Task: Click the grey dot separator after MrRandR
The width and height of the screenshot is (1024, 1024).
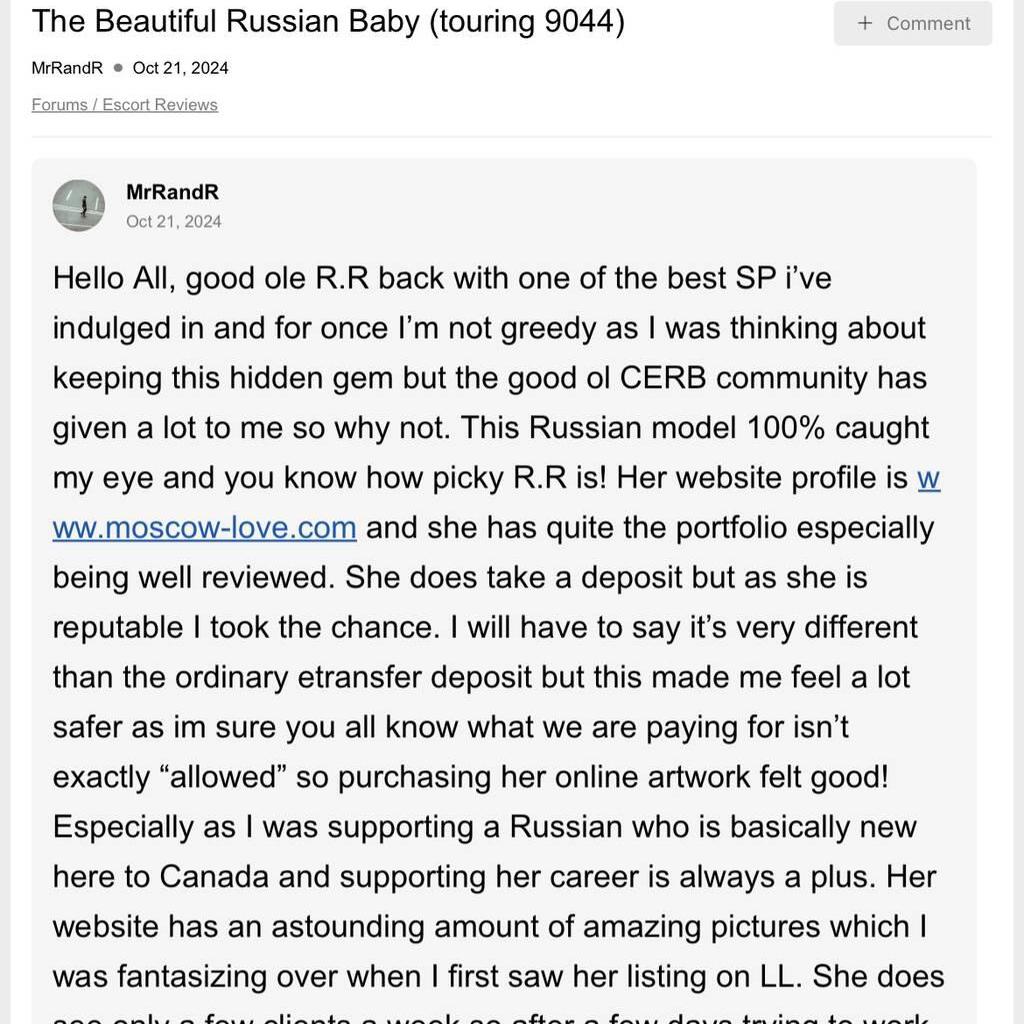Action: 118,67
